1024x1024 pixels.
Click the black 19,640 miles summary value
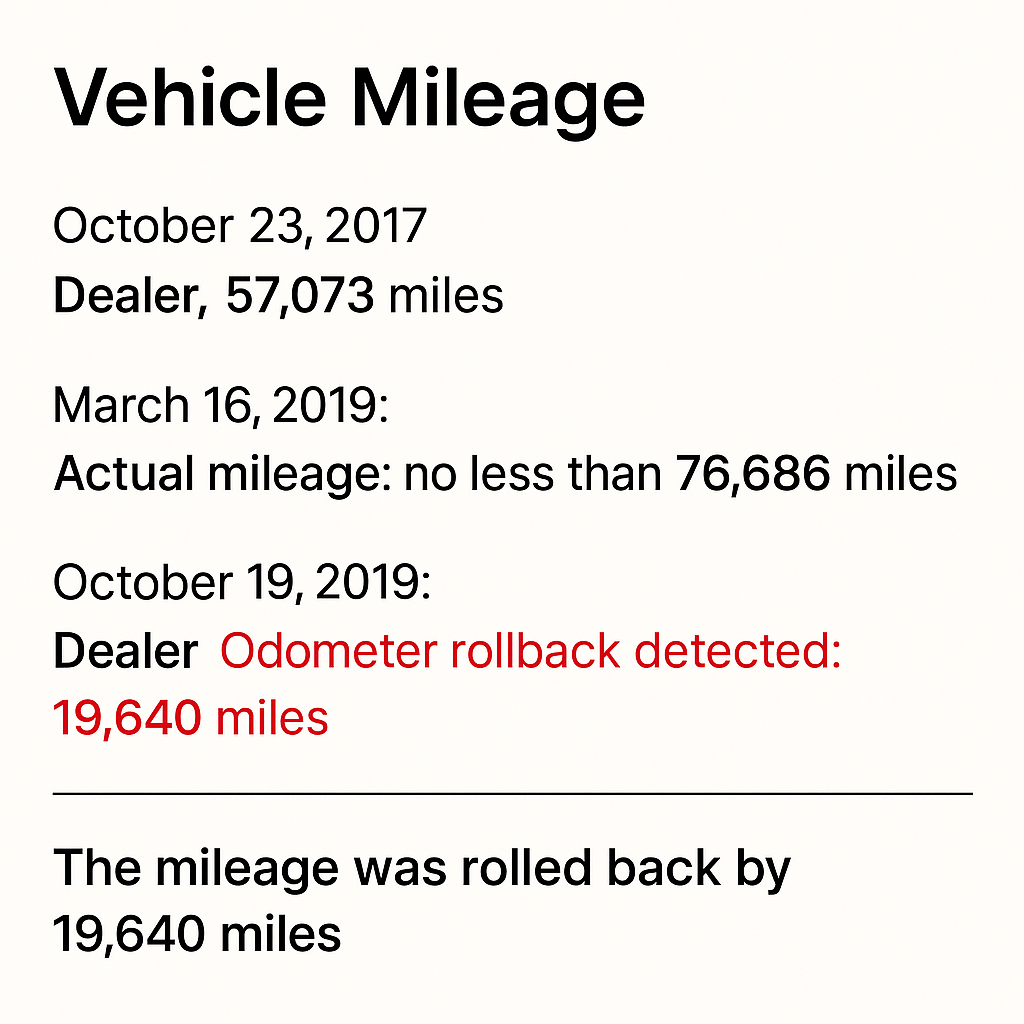coord(197,935)
